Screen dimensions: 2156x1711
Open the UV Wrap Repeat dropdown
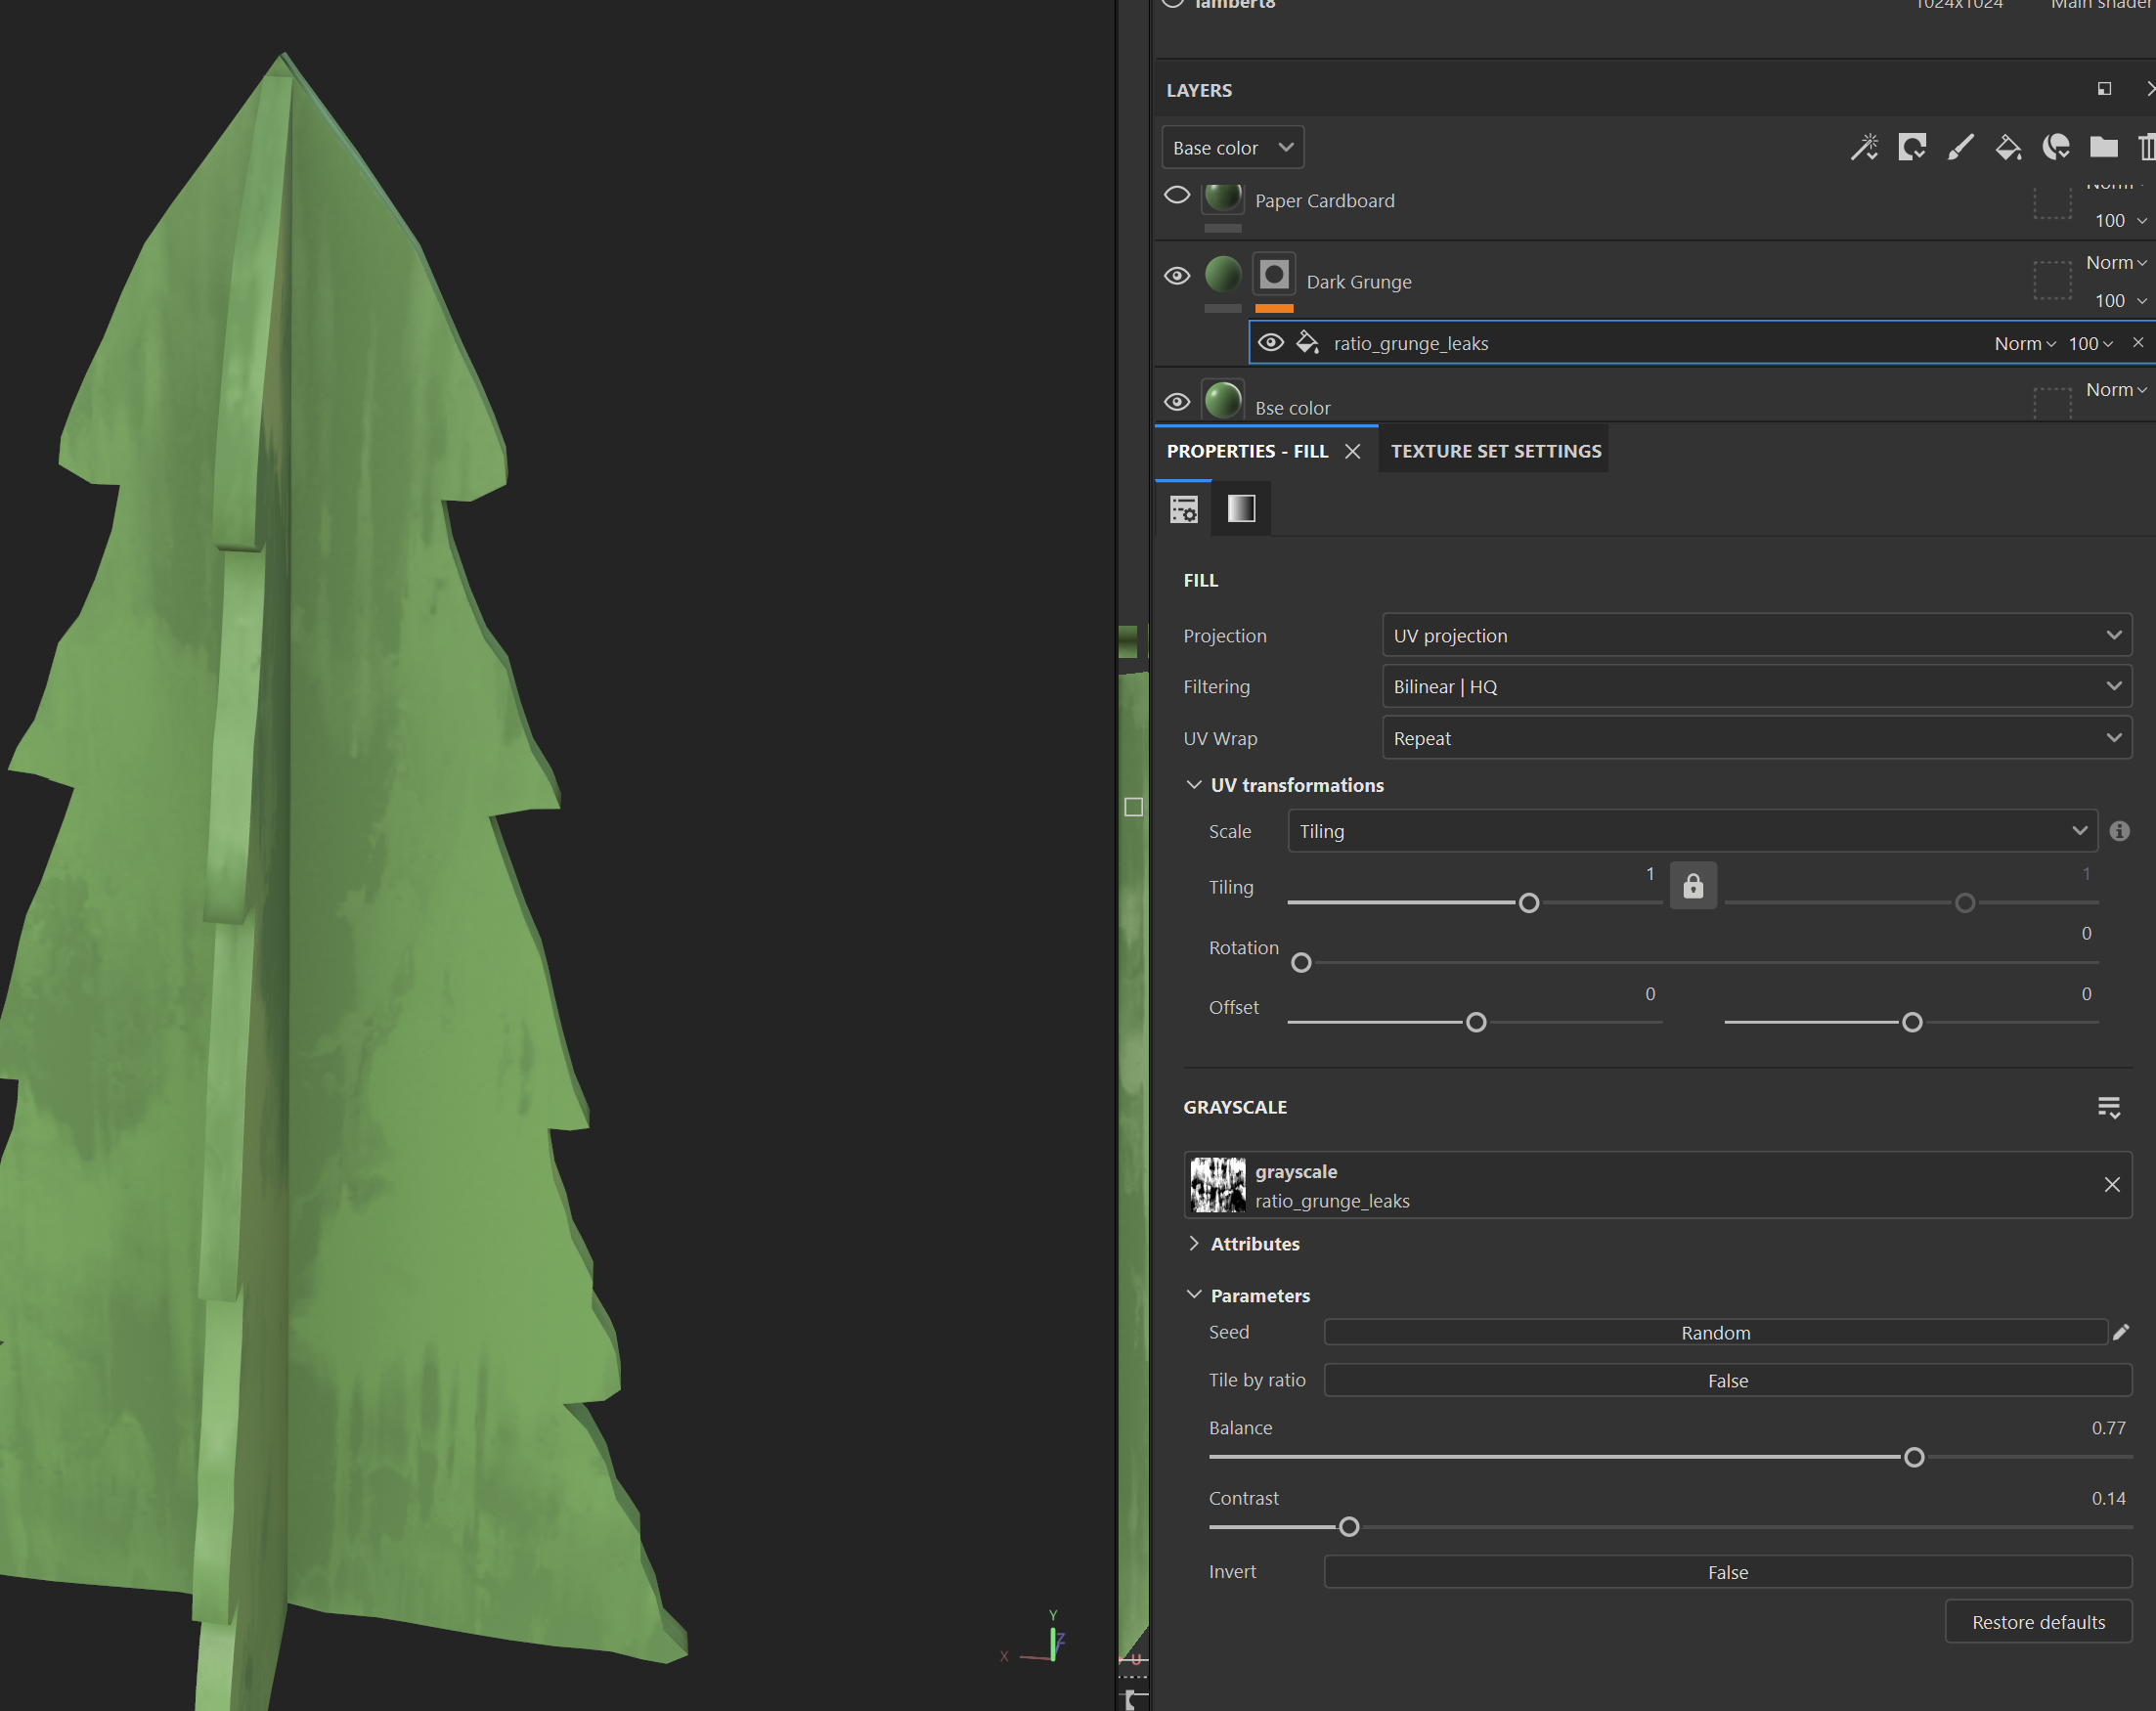(x=1757, y=738)
